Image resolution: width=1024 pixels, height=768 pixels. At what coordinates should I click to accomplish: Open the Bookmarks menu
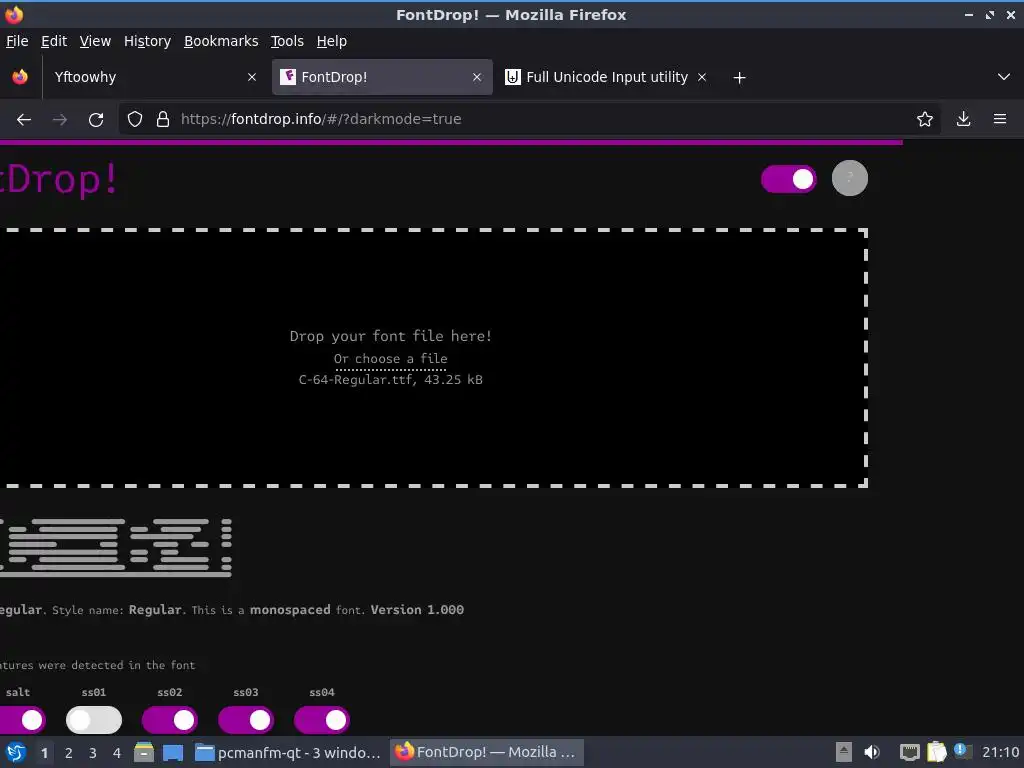[221, 41]
